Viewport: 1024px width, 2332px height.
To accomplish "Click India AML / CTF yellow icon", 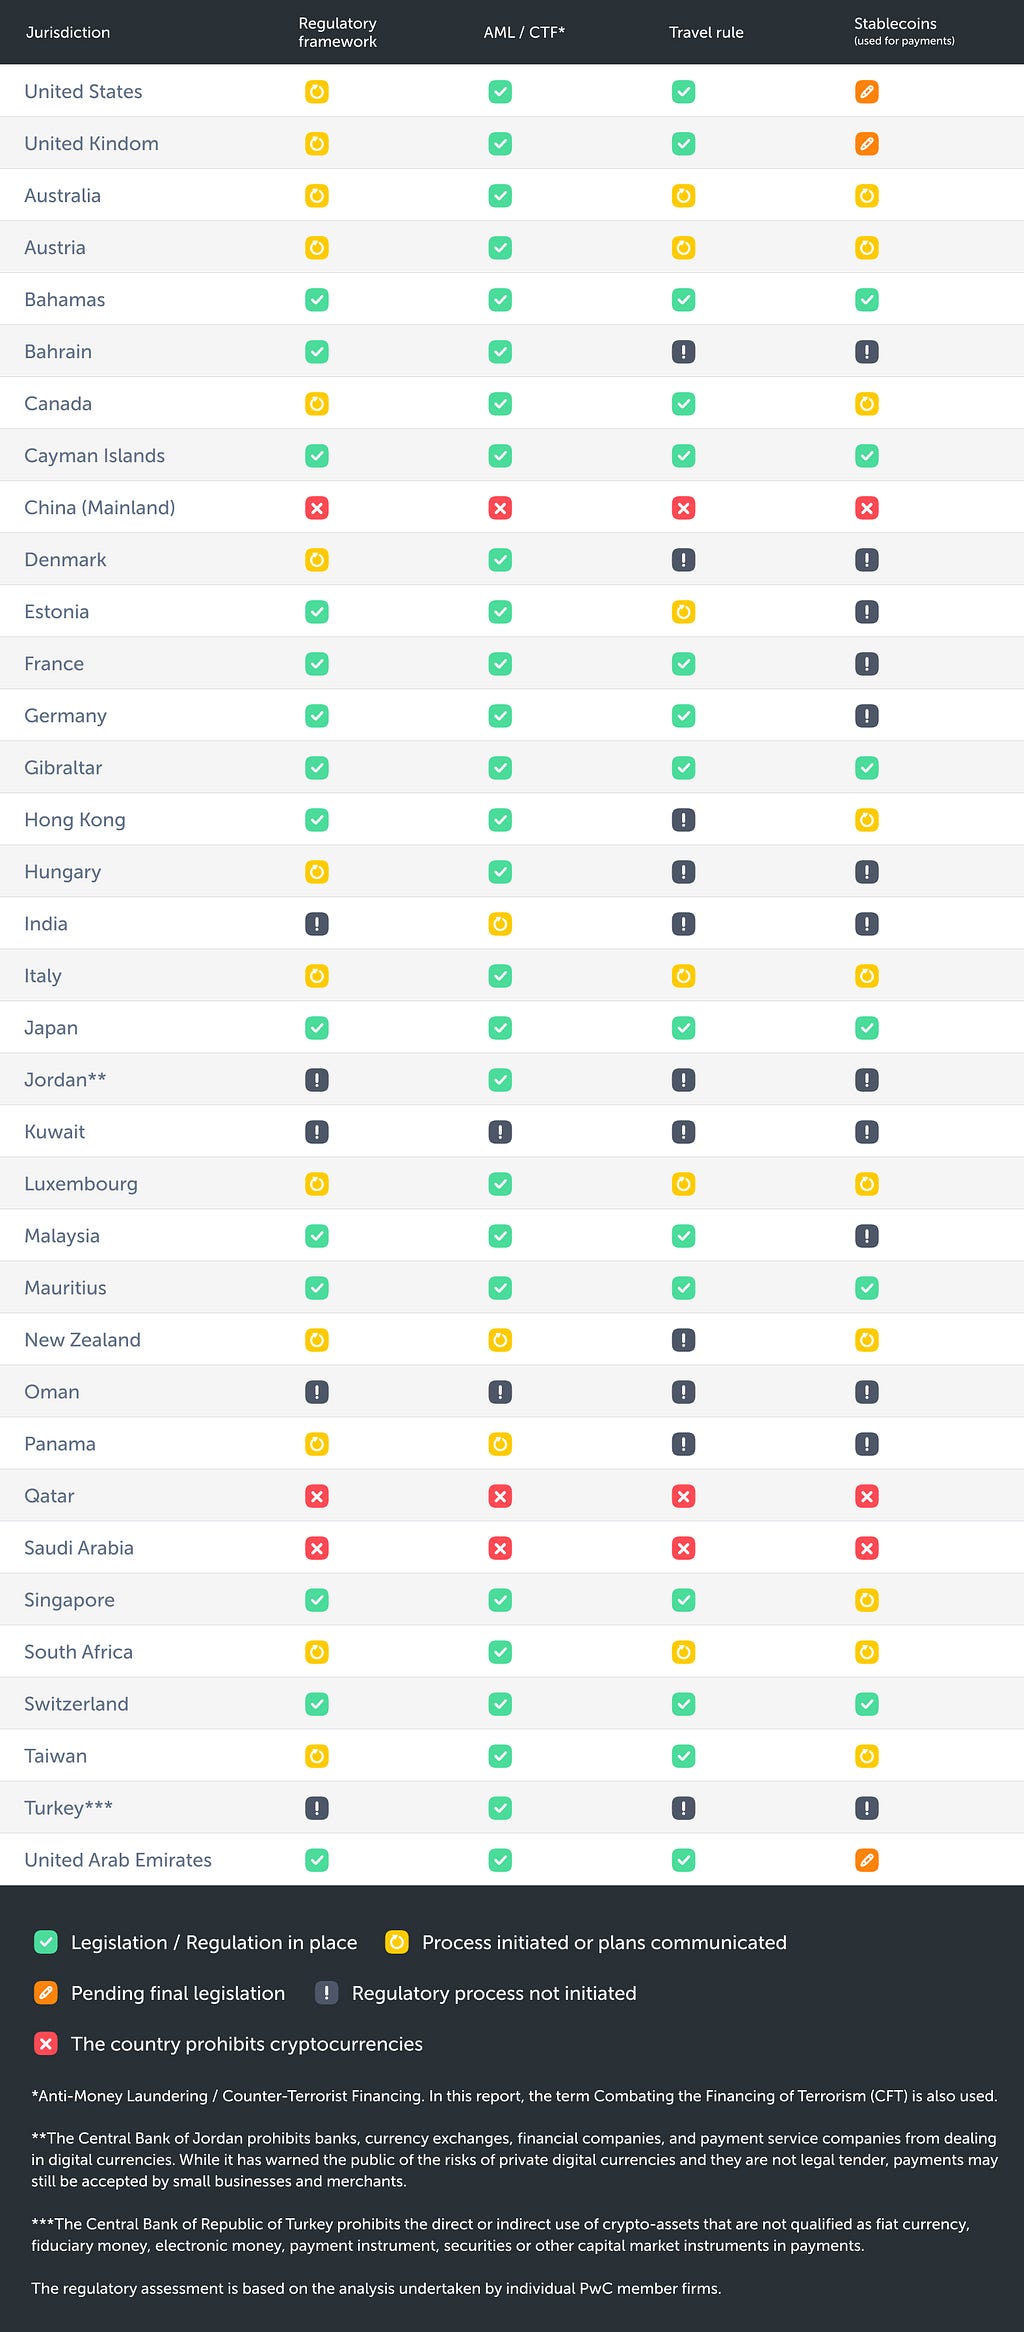I will pyautogui.click(x=500, y=924).
